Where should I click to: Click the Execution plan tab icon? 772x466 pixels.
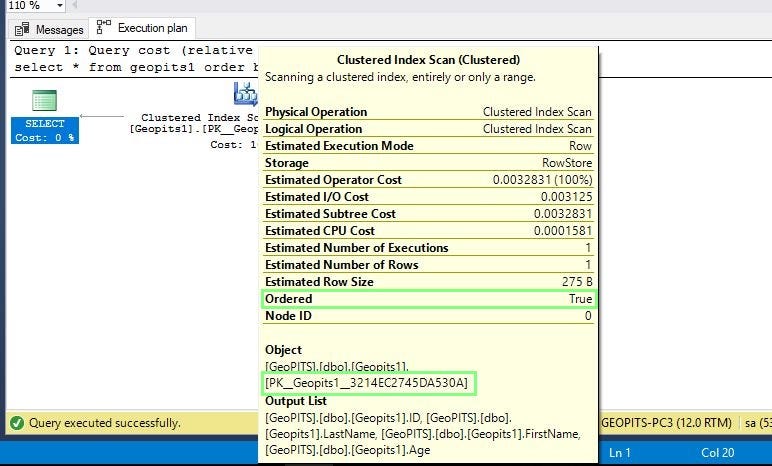pos(103,27)
